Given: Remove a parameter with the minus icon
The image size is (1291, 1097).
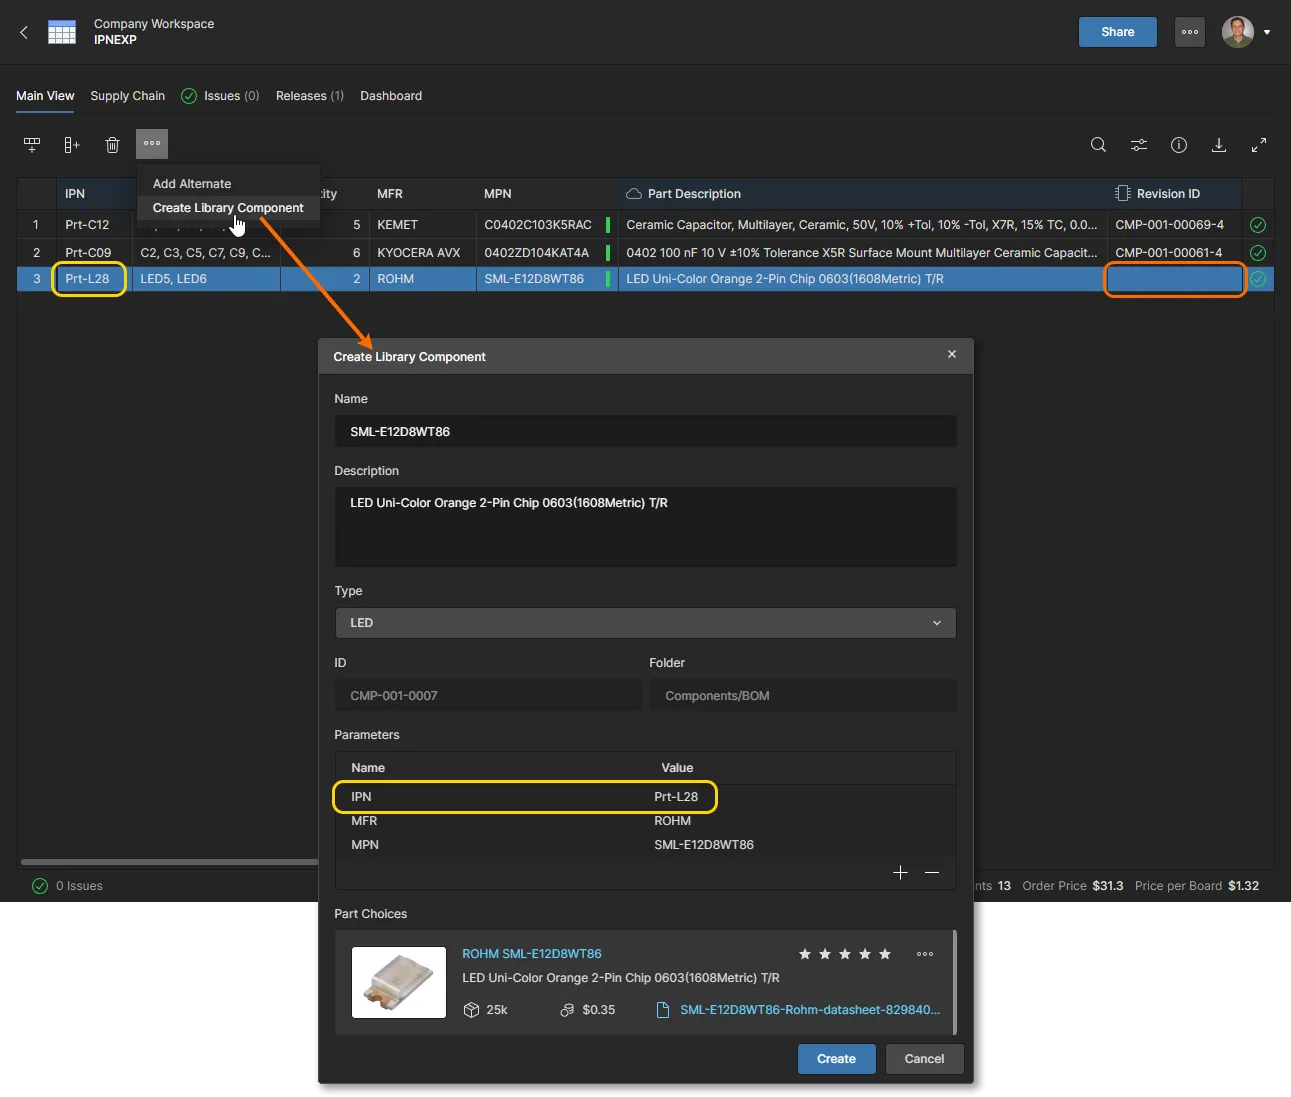Looking at the screenshot, I should point(932,873).
